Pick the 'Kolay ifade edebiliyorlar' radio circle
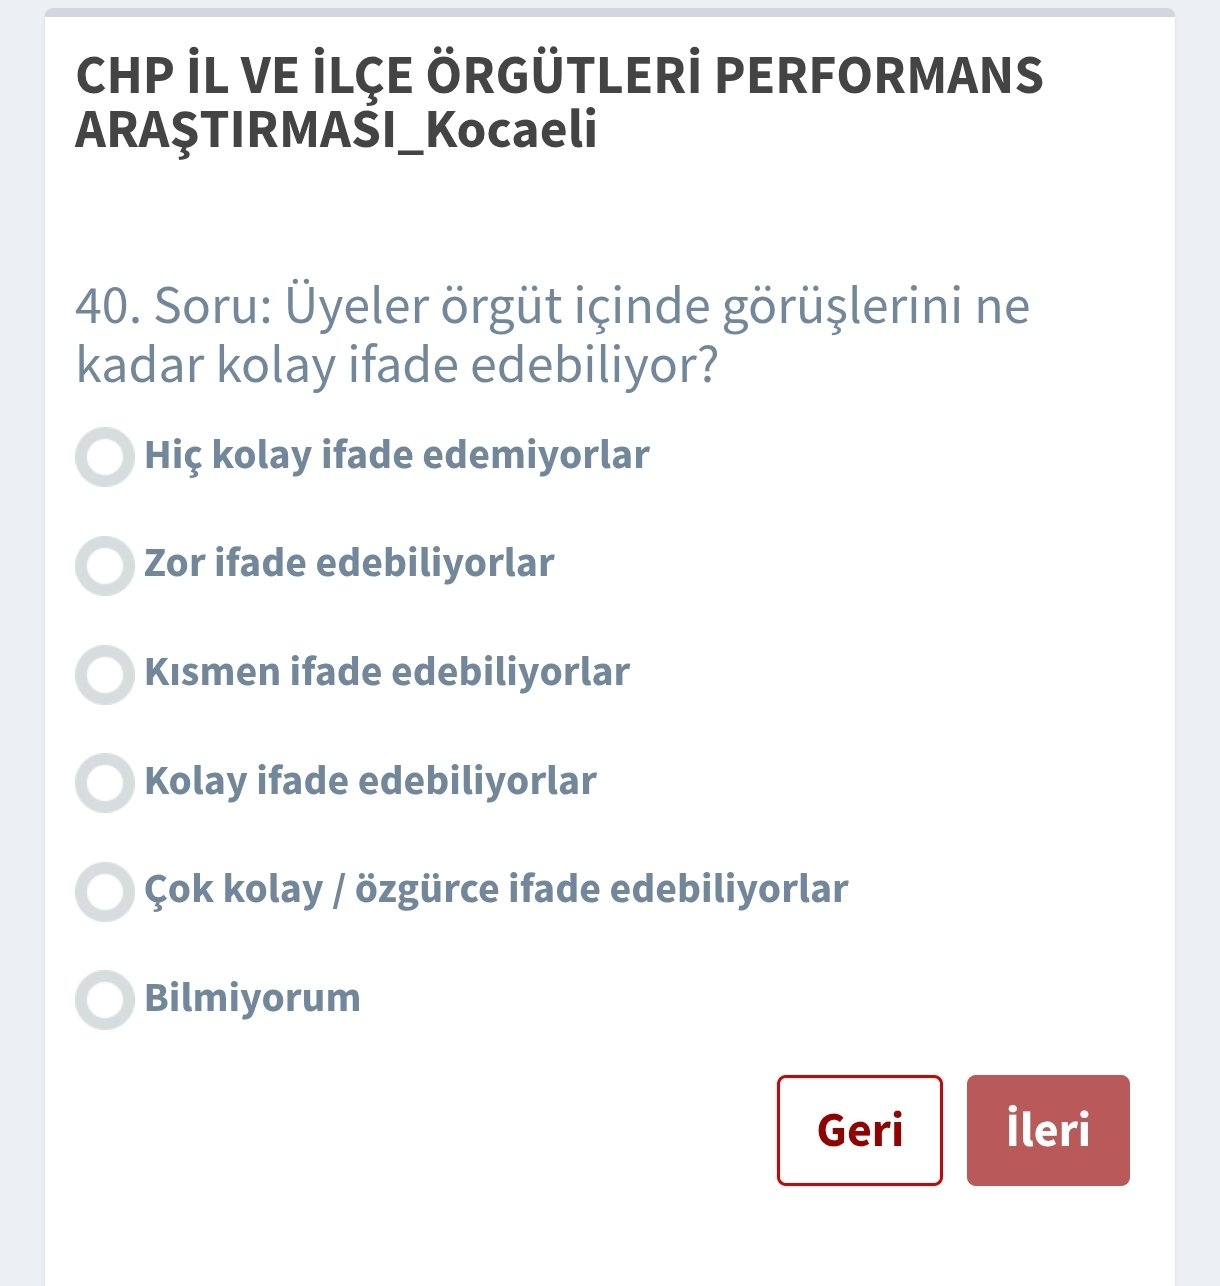Viewport: 1220px width, 1286px height. click(105, 783)
